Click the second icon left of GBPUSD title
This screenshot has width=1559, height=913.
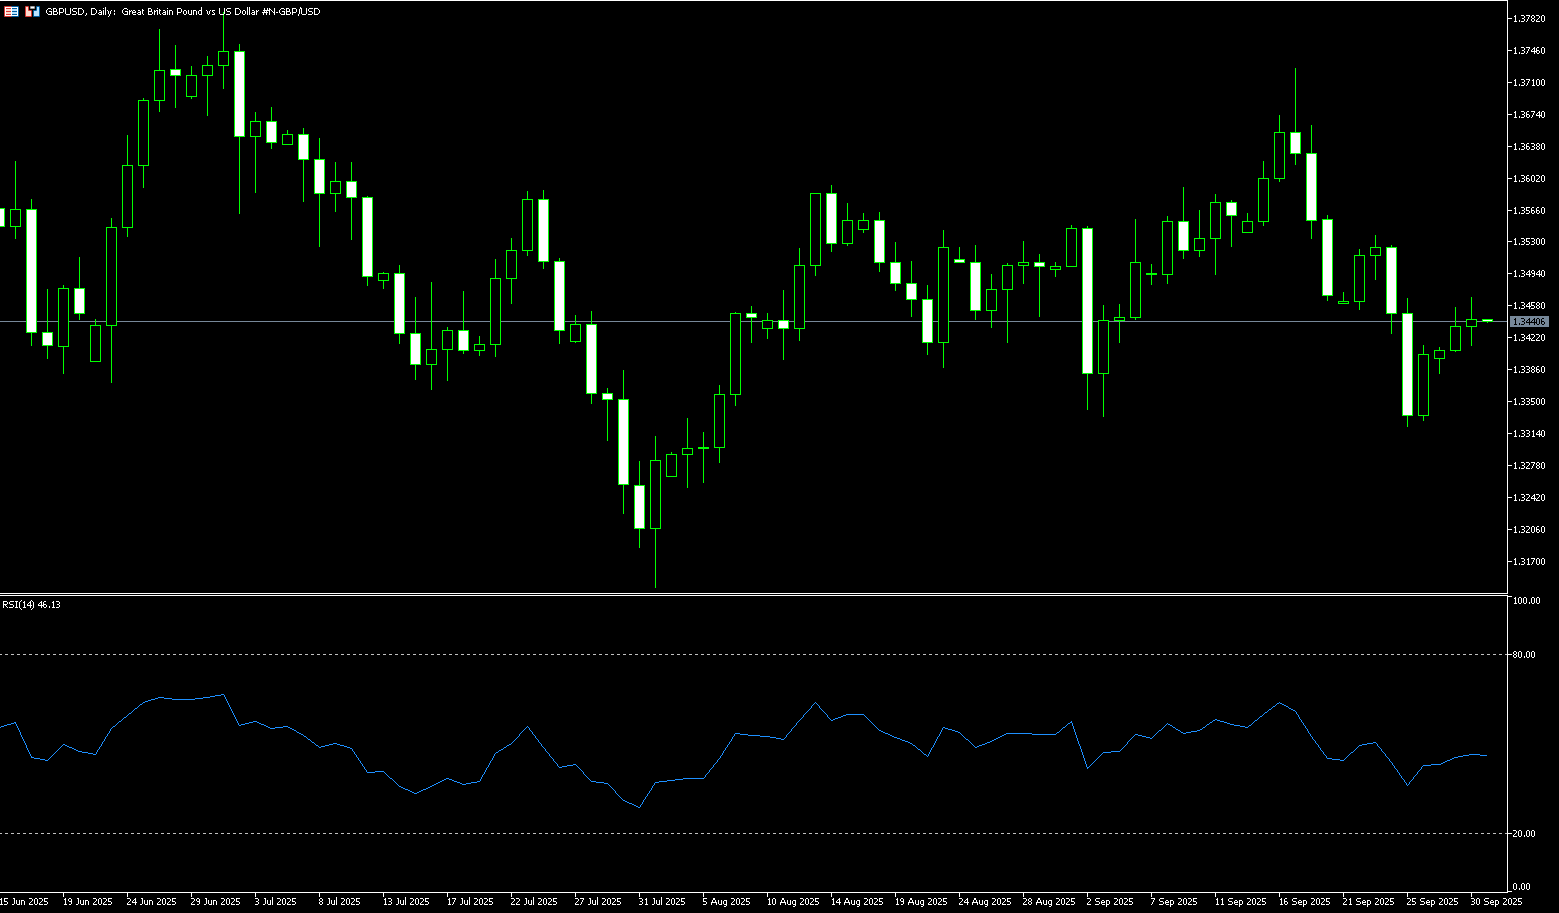click(32, 11)
